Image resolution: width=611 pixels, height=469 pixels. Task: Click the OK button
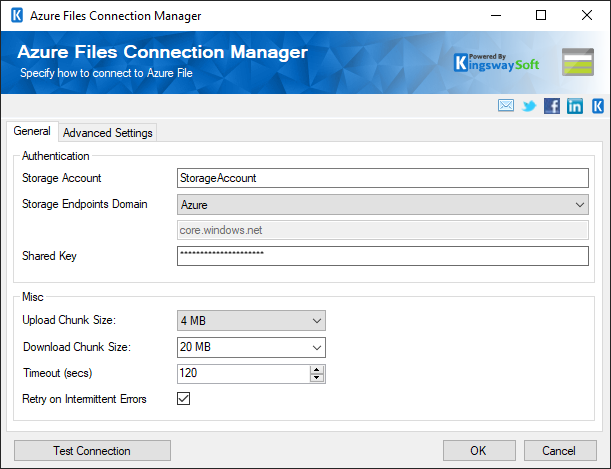[479, 451]
